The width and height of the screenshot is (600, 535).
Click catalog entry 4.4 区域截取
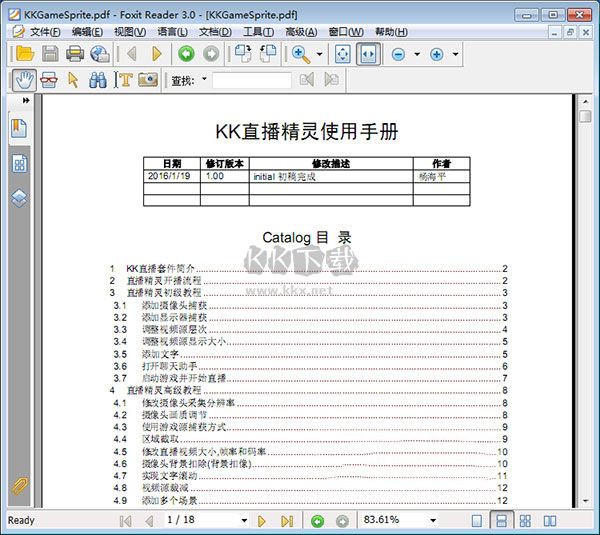pyautogui.click(x=310, y=439)
